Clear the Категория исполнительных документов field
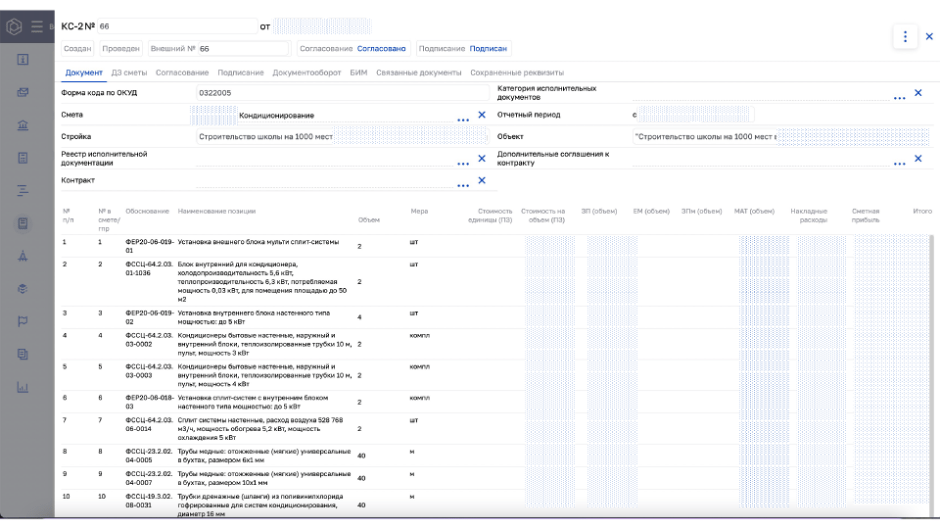941x529 pixels. coord(918,93)
